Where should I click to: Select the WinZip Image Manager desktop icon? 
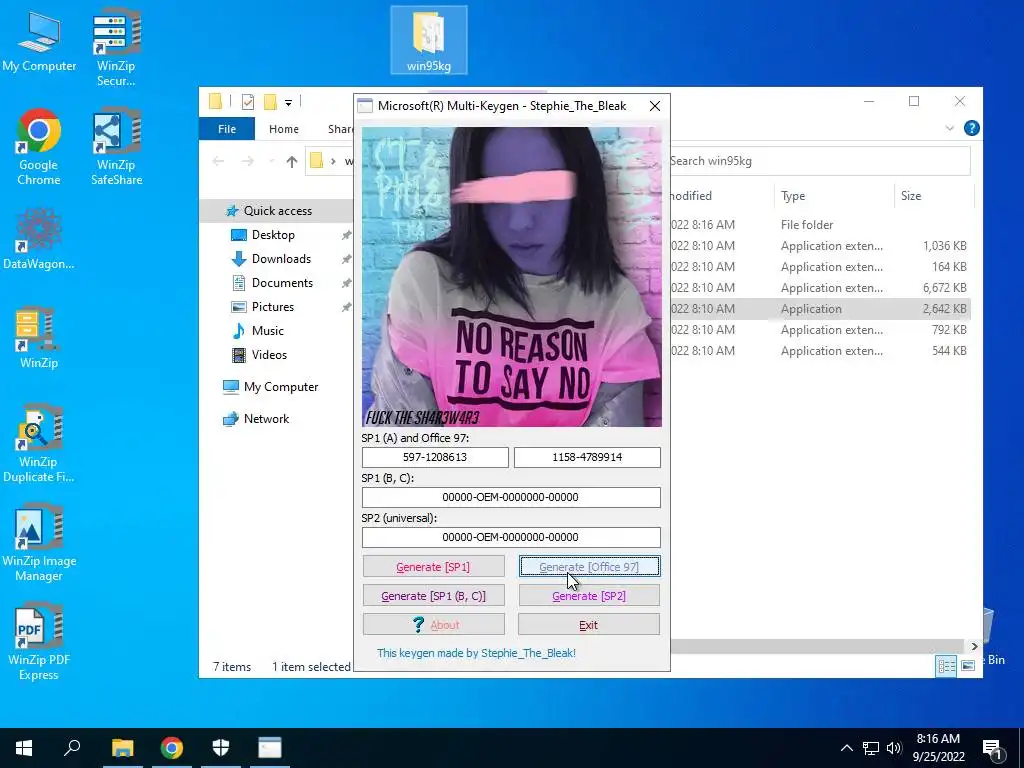[39, 543]
